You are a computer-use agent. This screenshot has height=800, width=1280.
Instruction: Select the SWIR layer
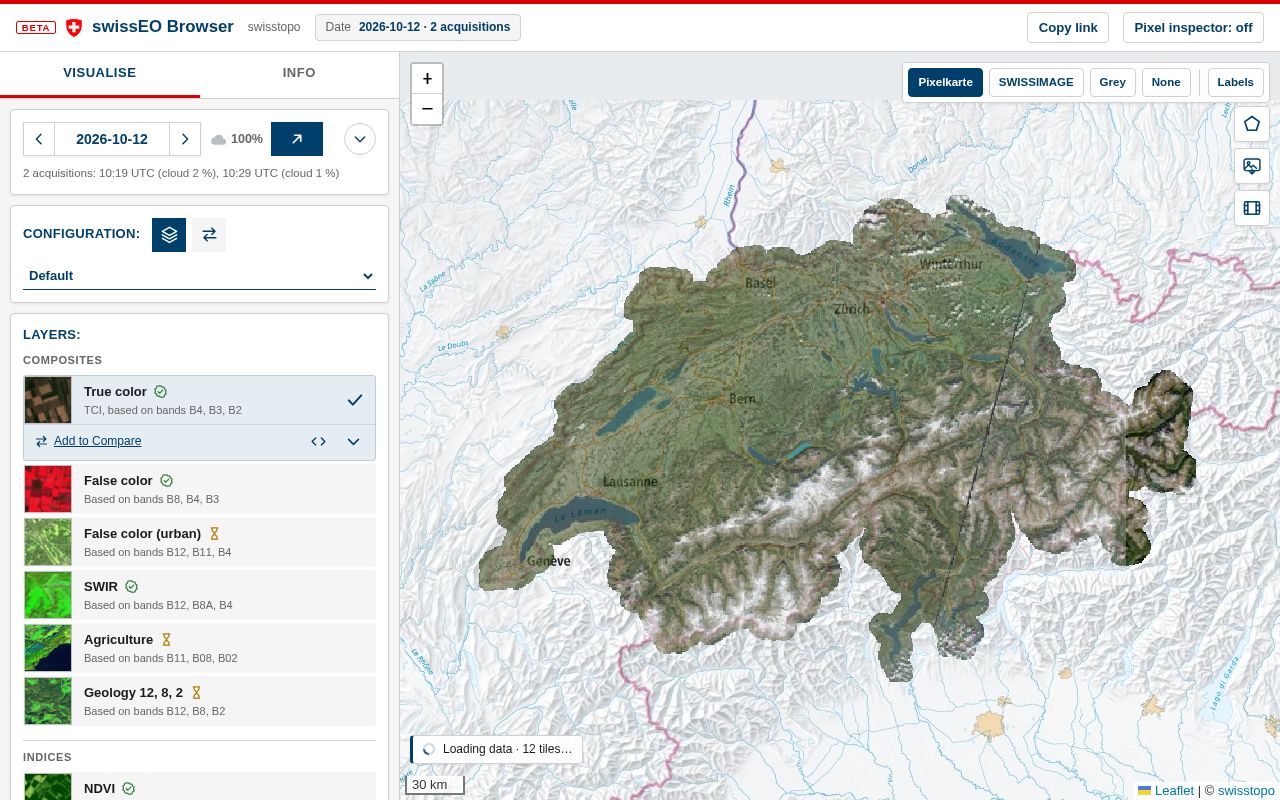pyautogui.click(x=199, y=595)
